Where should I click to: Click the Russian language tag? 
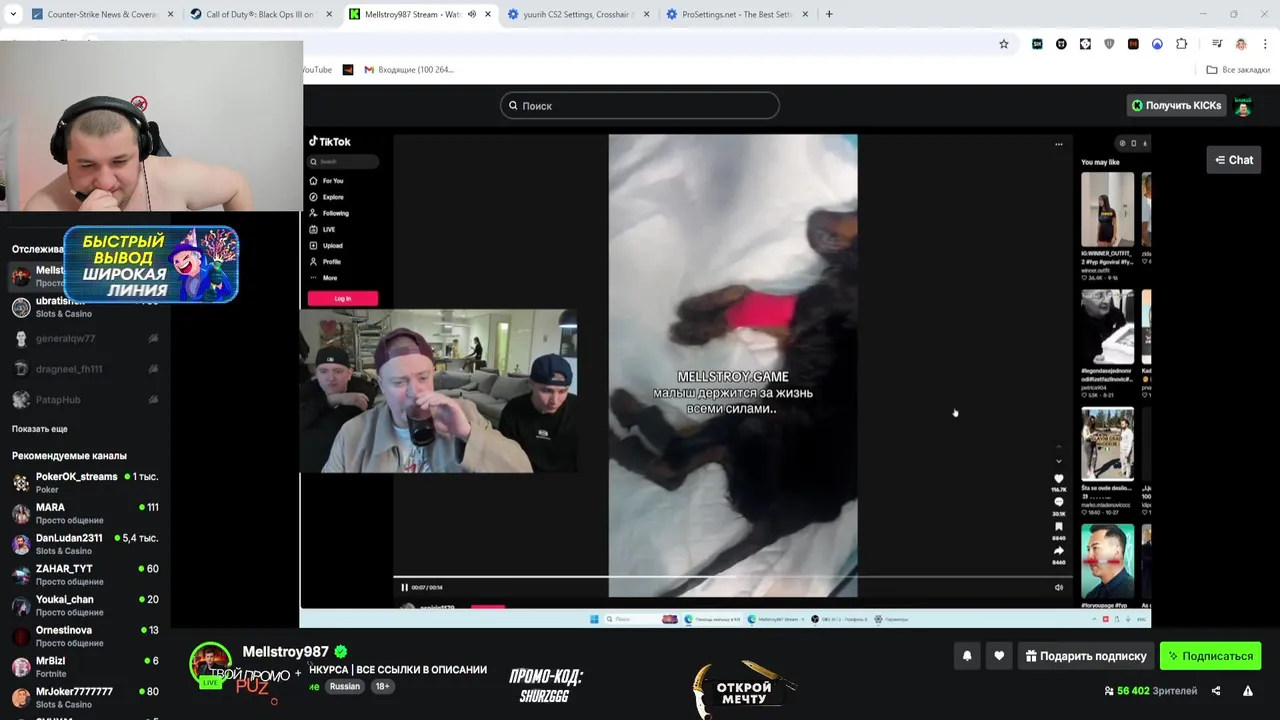click(345, 687)
